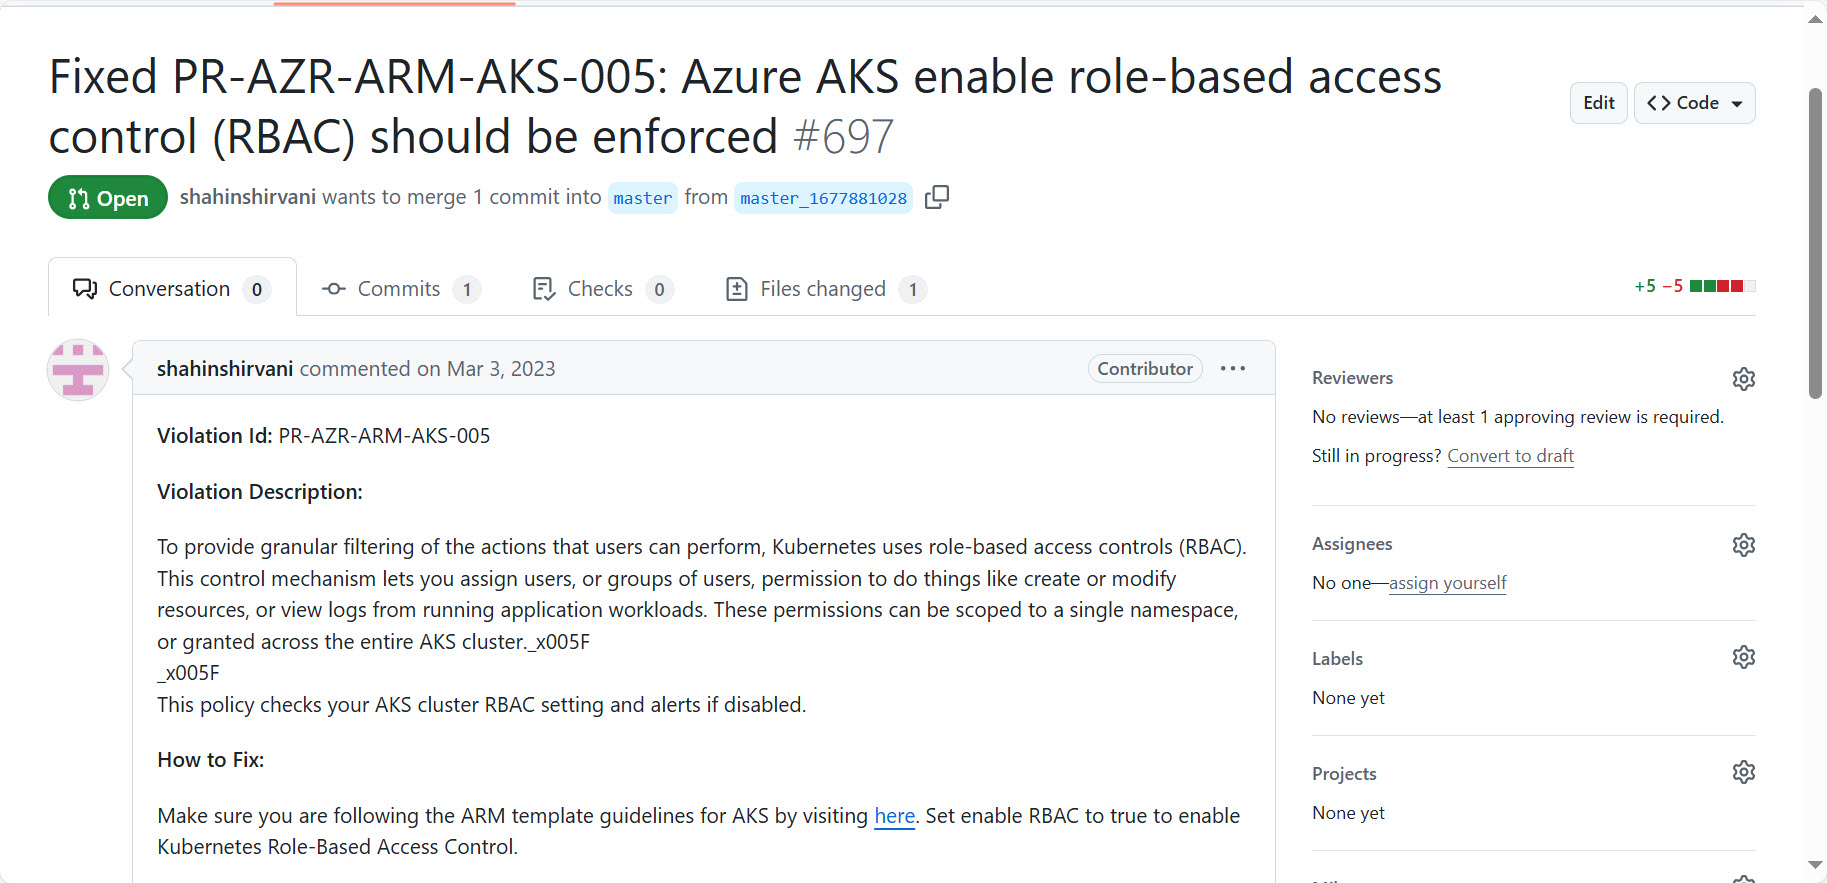This screenshot has width=1827, height=883.
Task: Click the Contributor badge on the comment
Action: pyautogui.click(x=1145, y=368)
